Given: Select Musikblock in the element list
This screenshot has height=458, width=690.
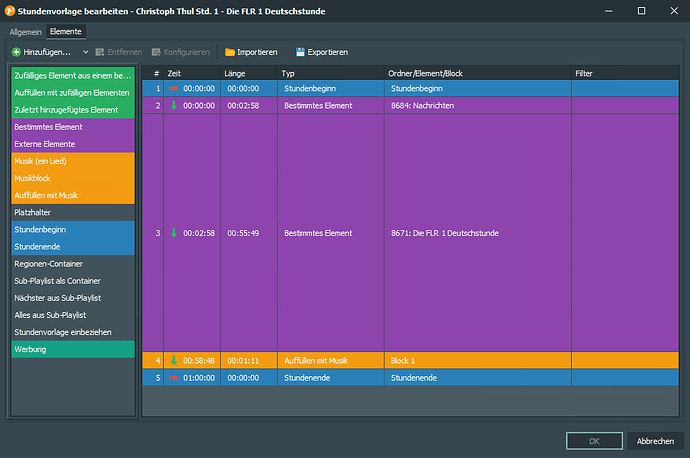Looking at the screenshot, I should tap(71, 178).
